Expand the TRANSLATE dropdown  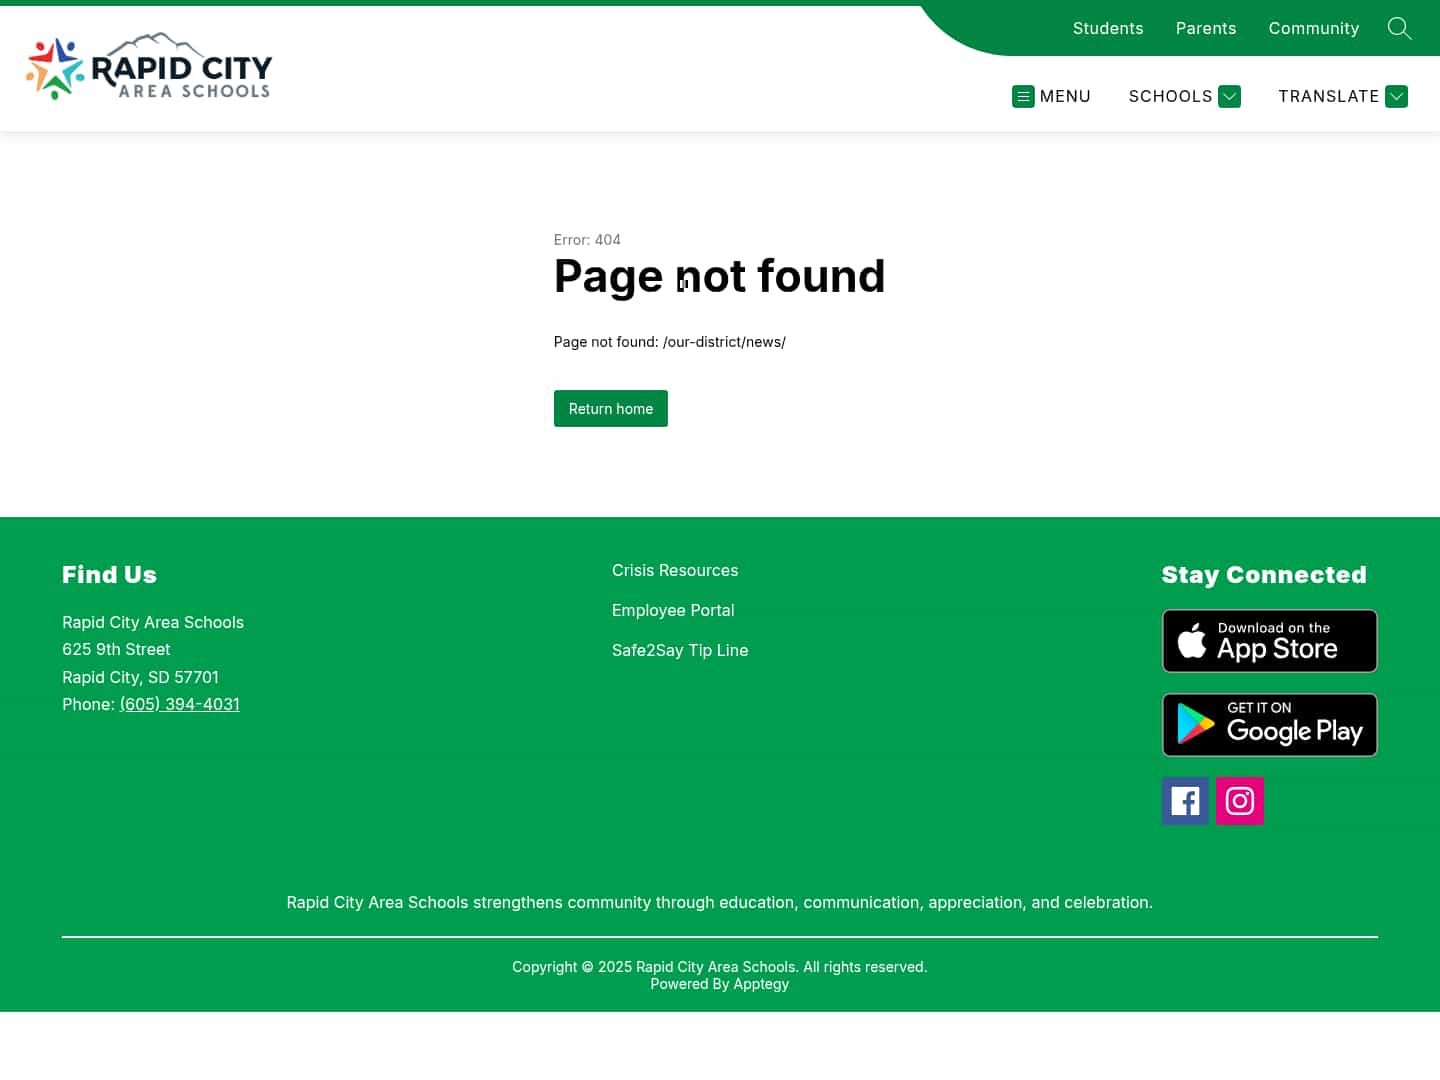[1342, 96]
